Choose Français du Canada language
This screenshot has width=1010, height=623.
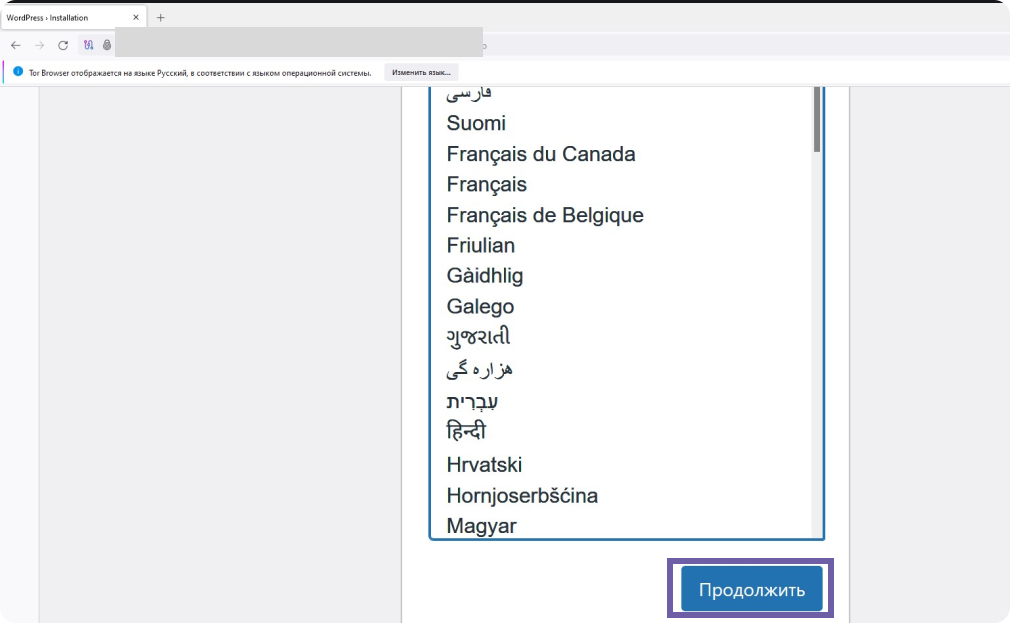pyautogui.click(x=540, y=154)
